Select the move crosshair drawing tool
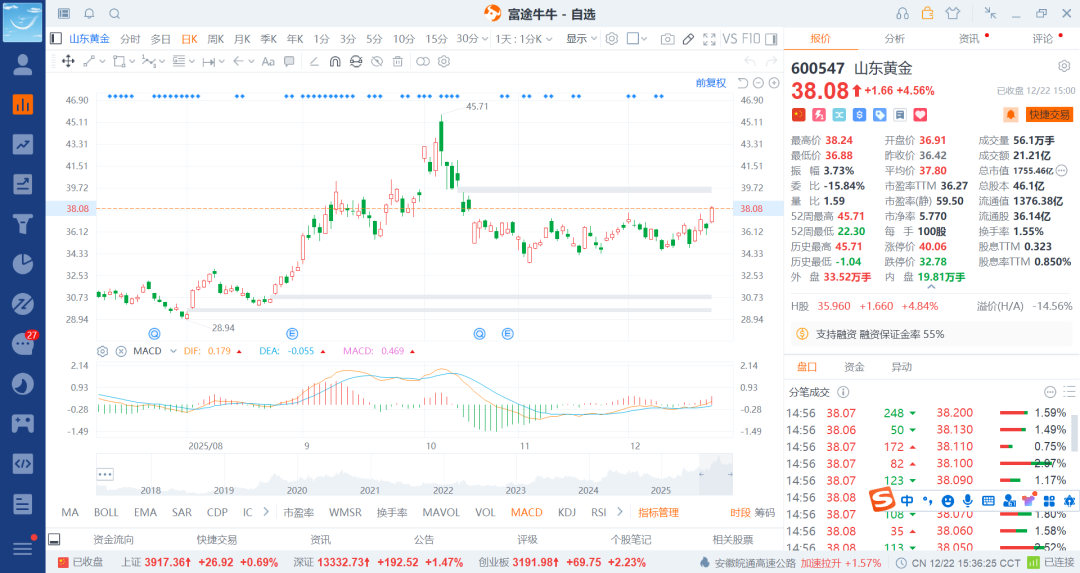Viewport: 1080px width, 573px height. pyautogui.click(x=68, y=61)
